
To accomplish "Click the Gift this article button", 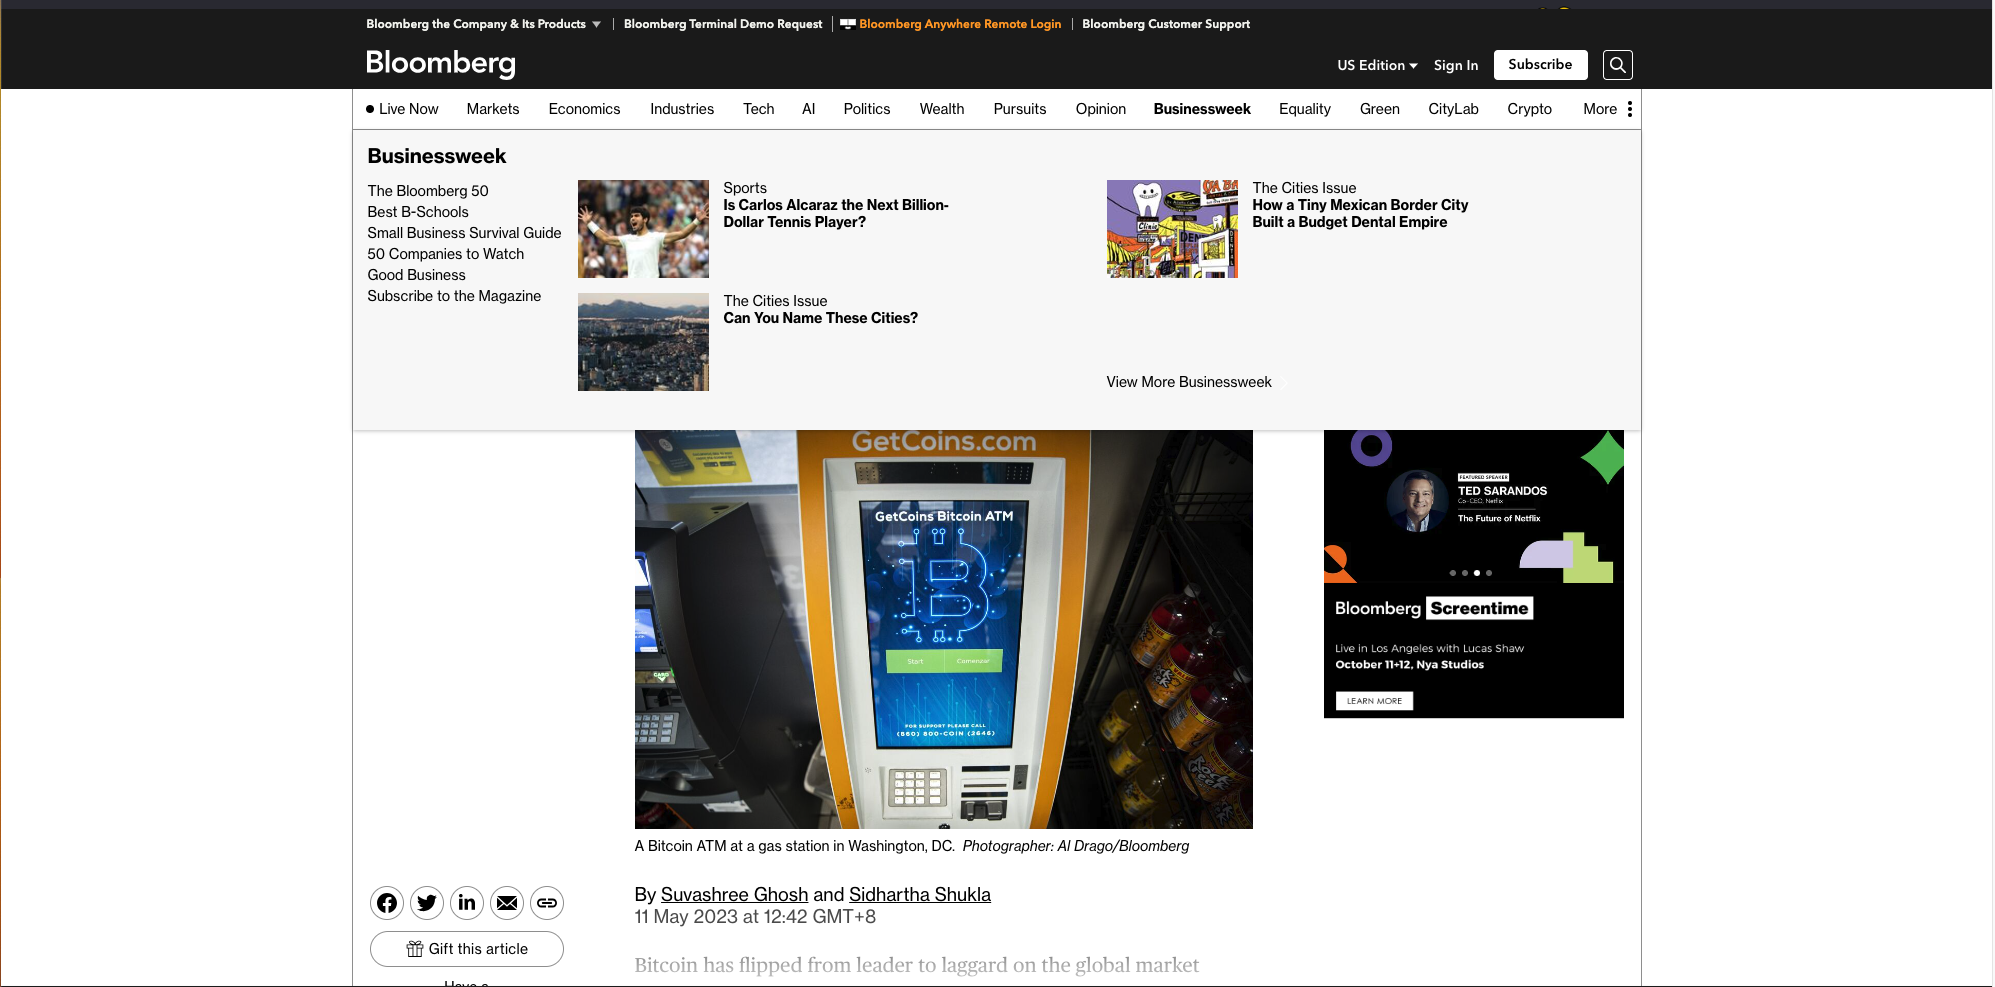I will 467,949.
